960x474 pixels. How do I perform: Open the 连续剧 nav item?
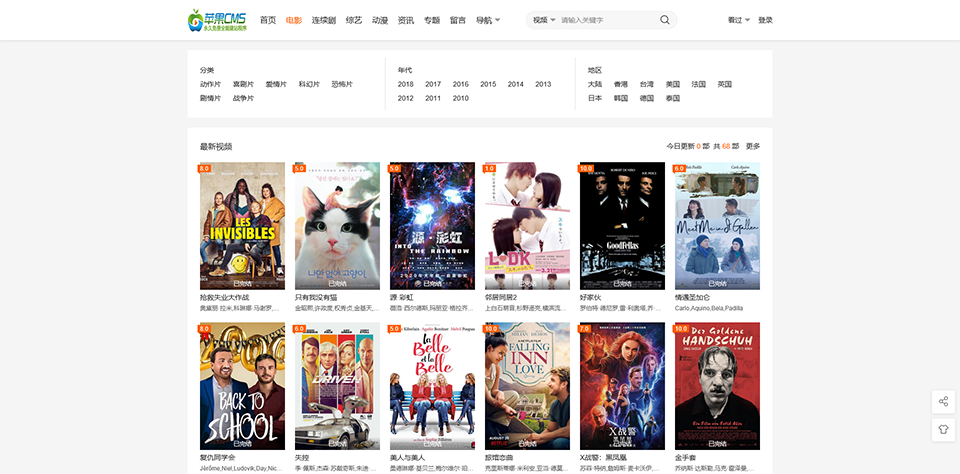[323, 20]
